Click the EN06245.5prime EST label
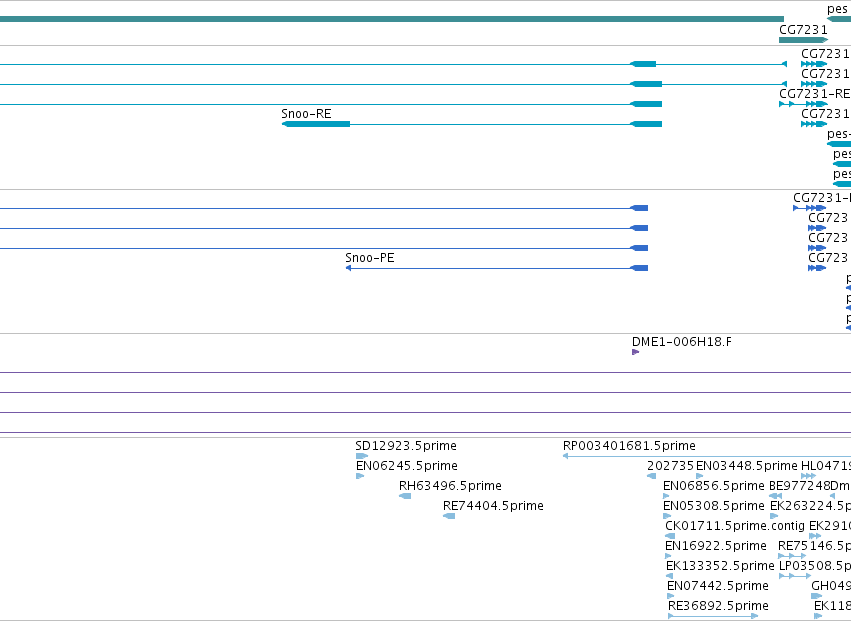The width and height of the screenshot is (851, 621). 407,466
